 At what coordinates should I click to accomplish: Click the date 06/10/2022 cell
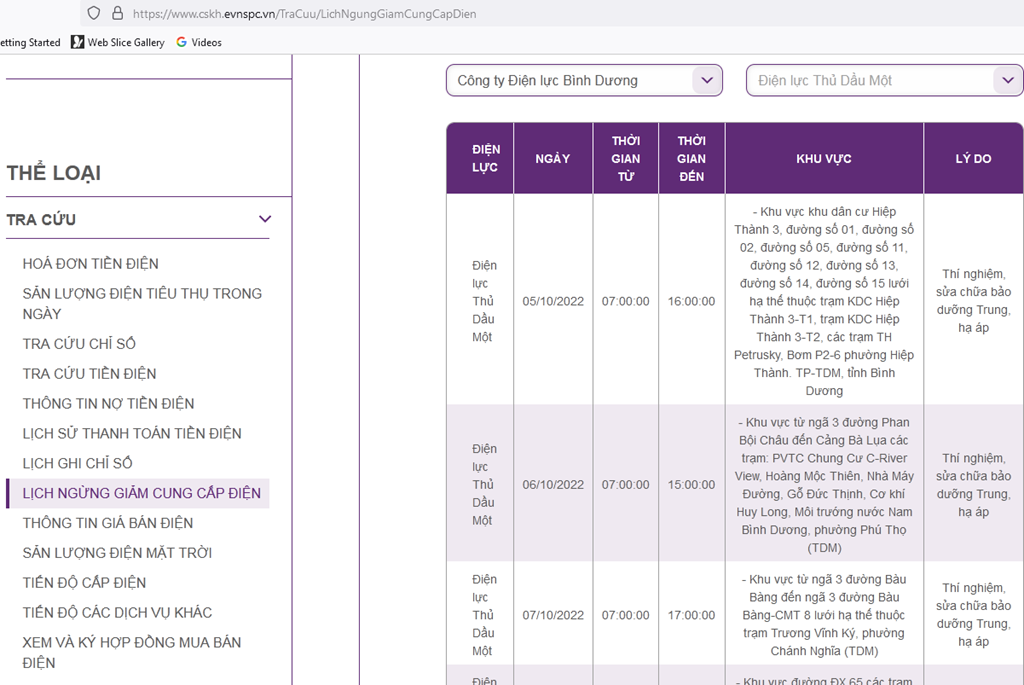tap(553, 485)
